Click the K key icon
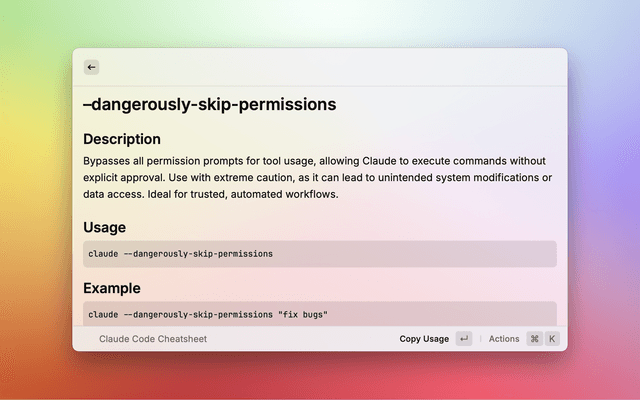This screenshot has width=640, height=400. tap(551, 339)
